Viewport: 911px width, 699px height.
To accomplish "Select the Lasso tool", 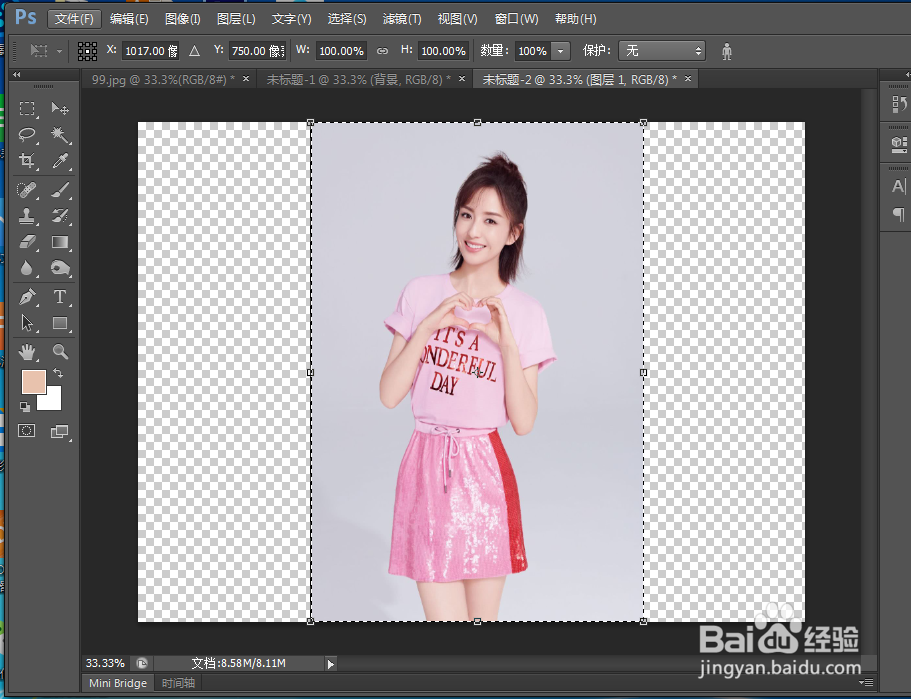I will pos(27,134).
